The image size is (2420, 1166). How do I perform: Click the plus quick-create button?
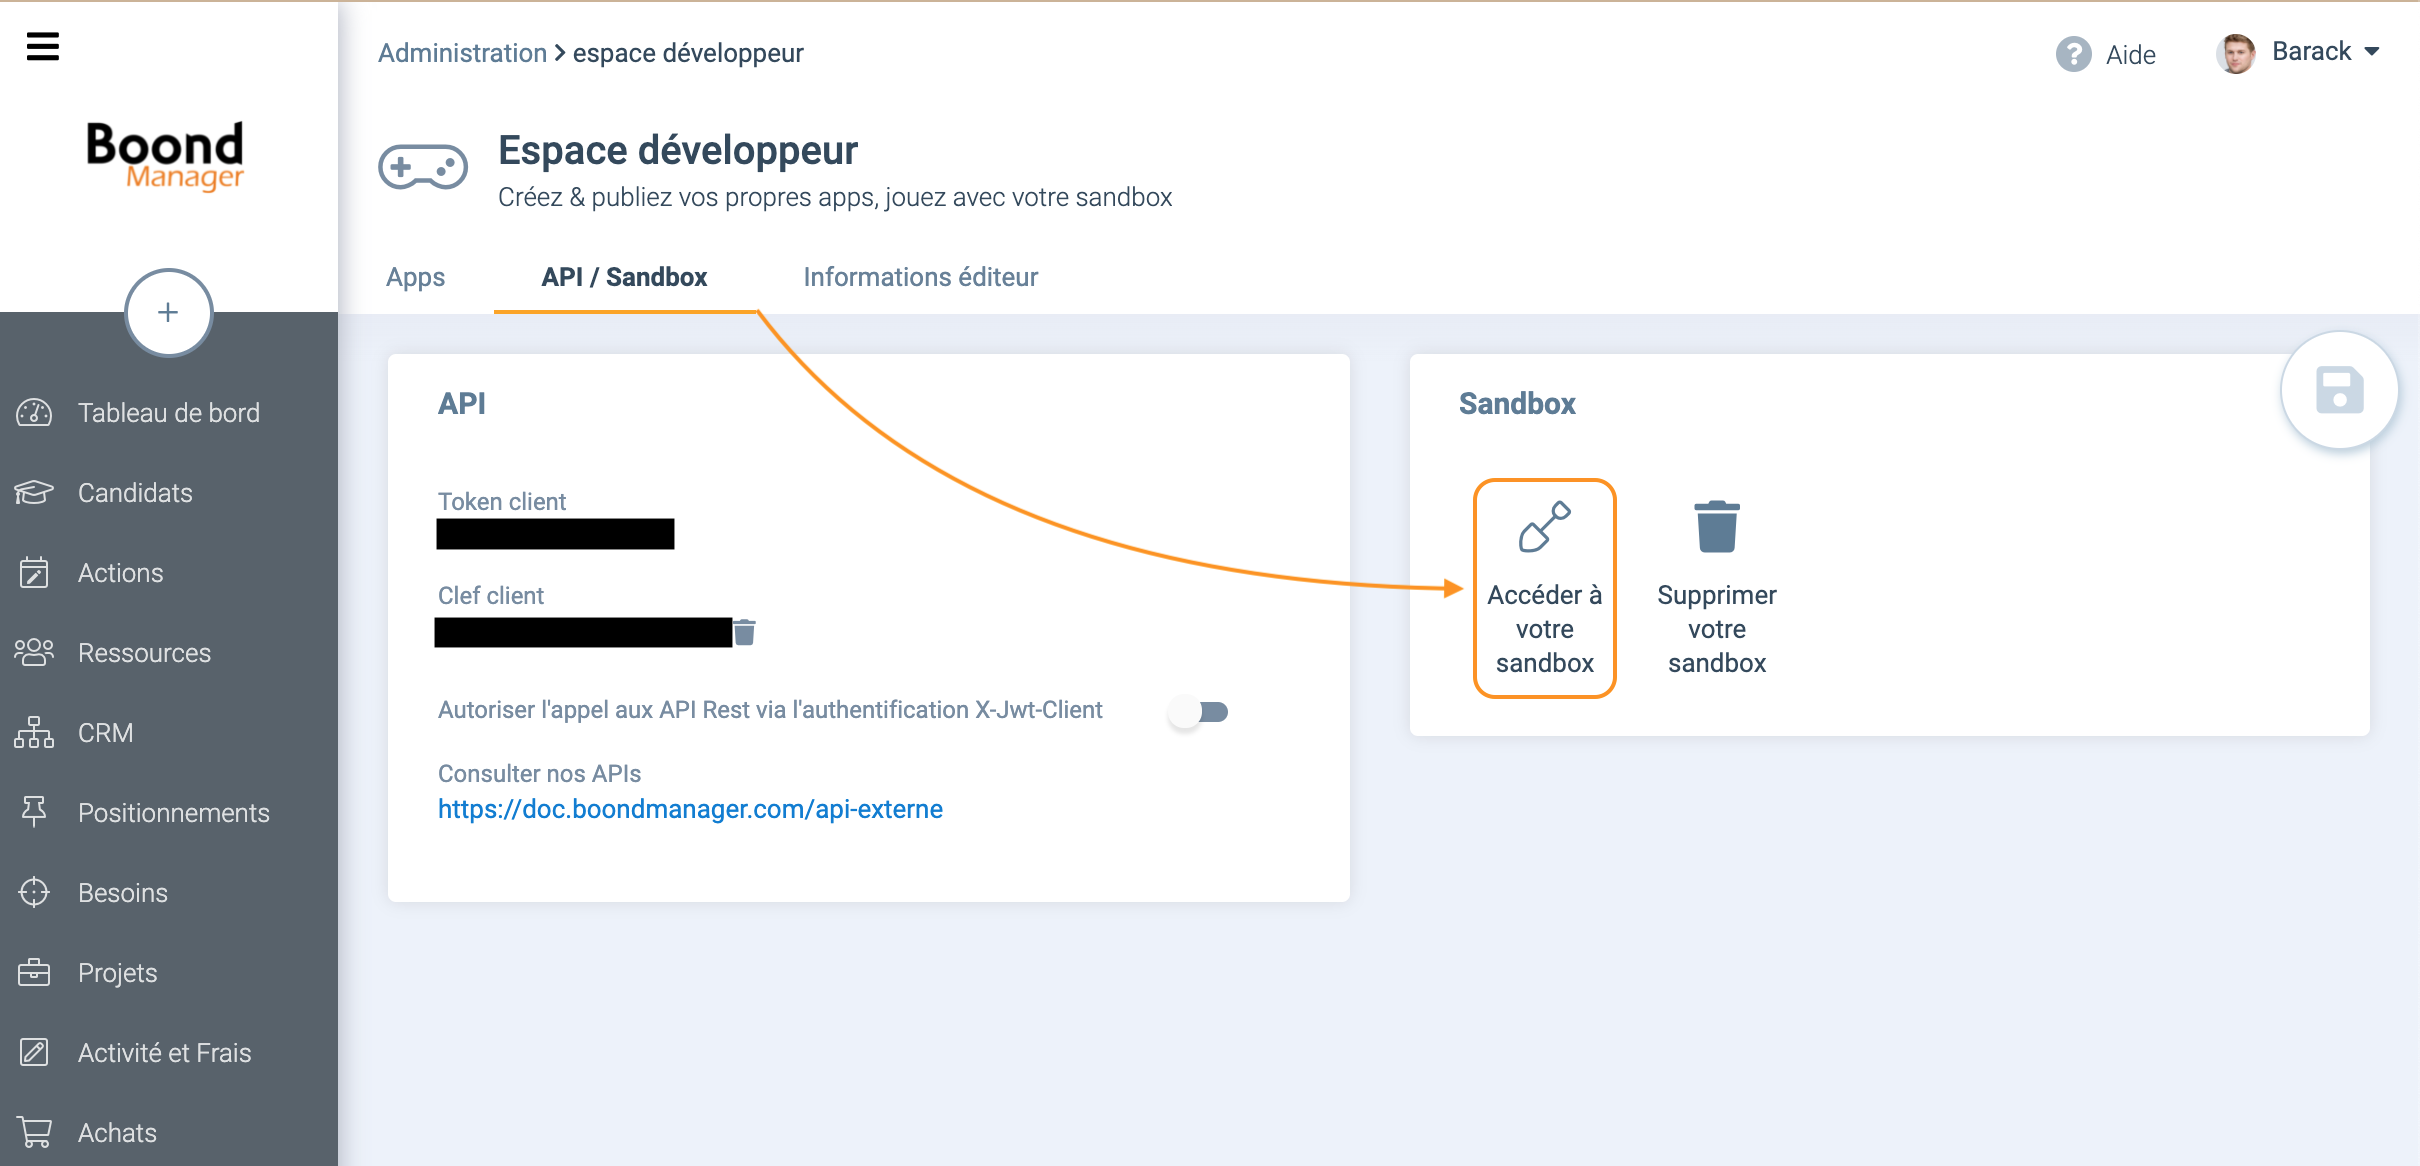pyautogui.click(x=168, y=313)
